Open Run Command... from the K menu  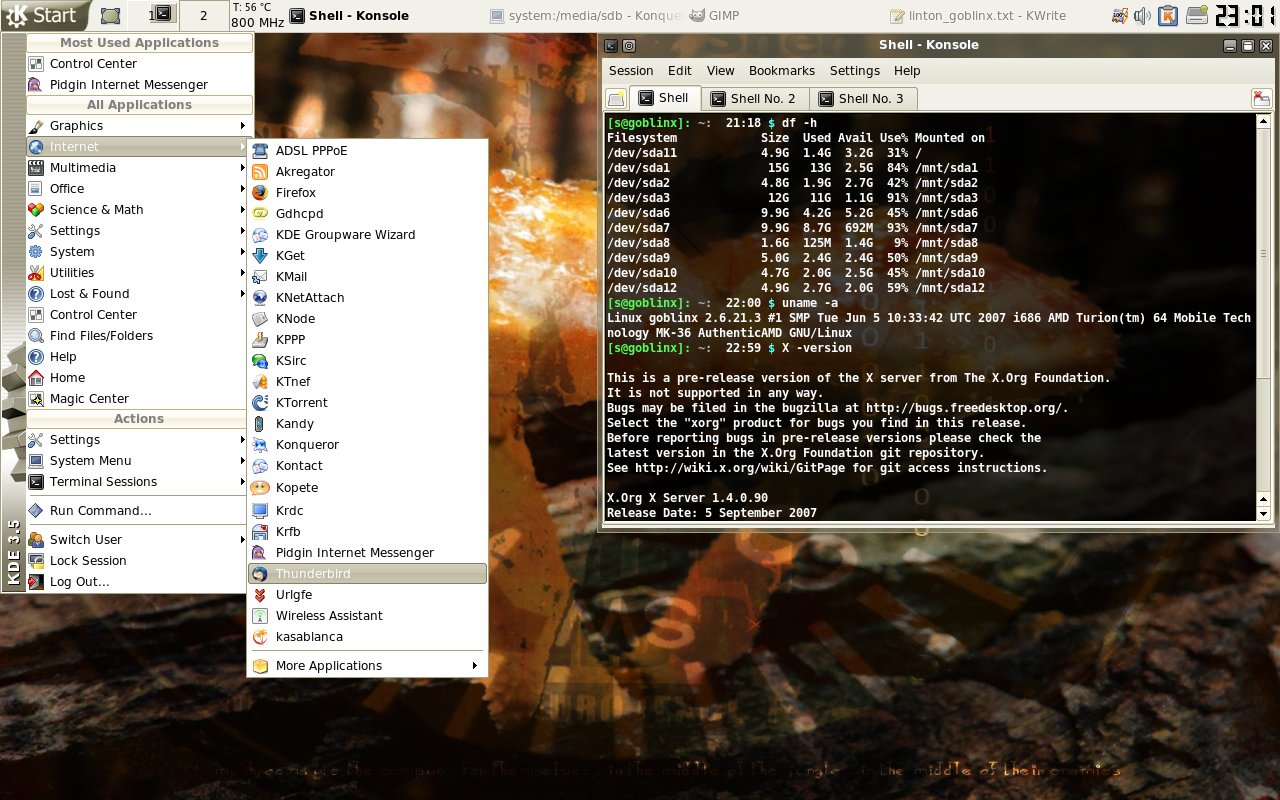139,511
